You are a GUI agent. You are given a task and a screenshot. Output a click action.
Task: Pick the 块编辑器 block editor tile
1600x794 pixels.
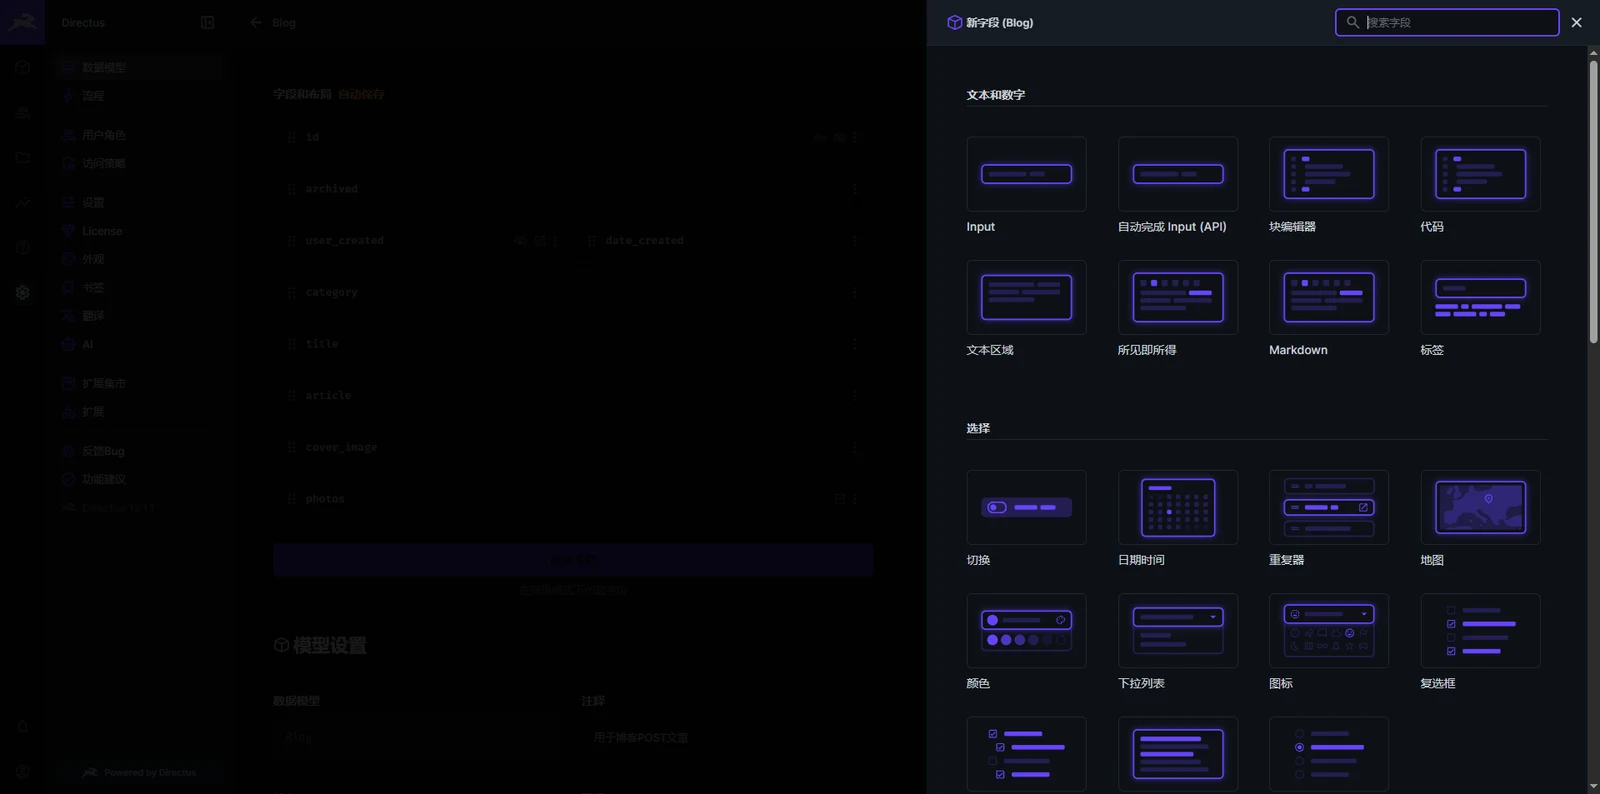pos(1329,174)
